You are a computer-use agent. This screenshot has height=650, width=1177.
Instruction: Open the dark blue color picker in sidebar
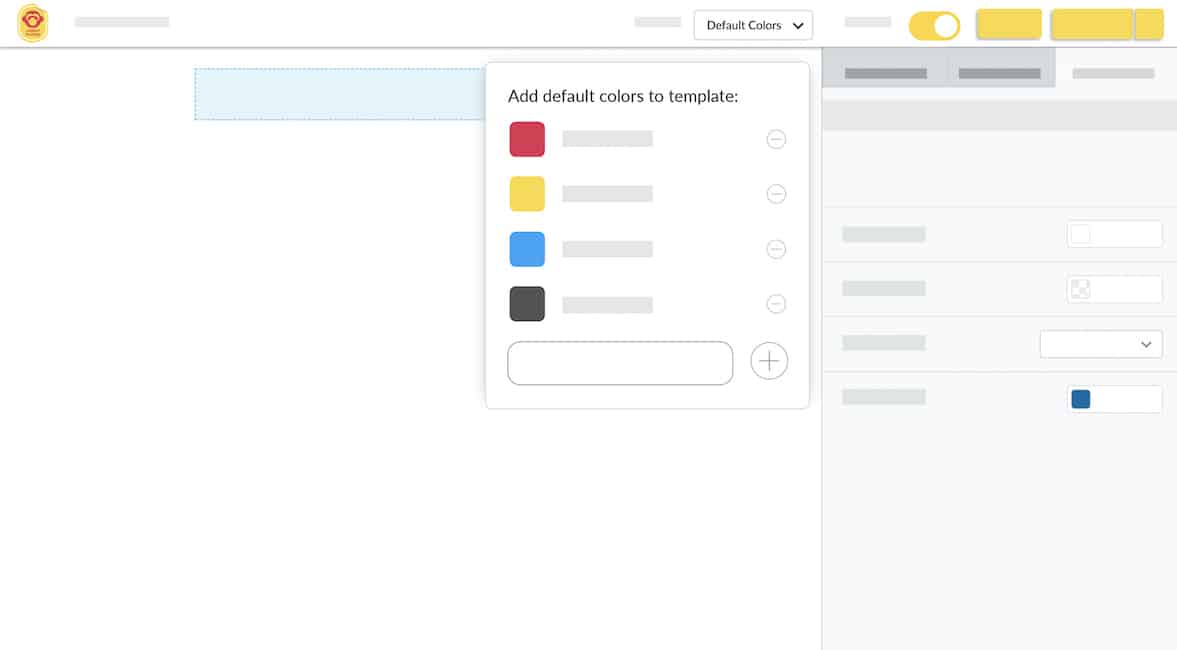coord(1115,399)
